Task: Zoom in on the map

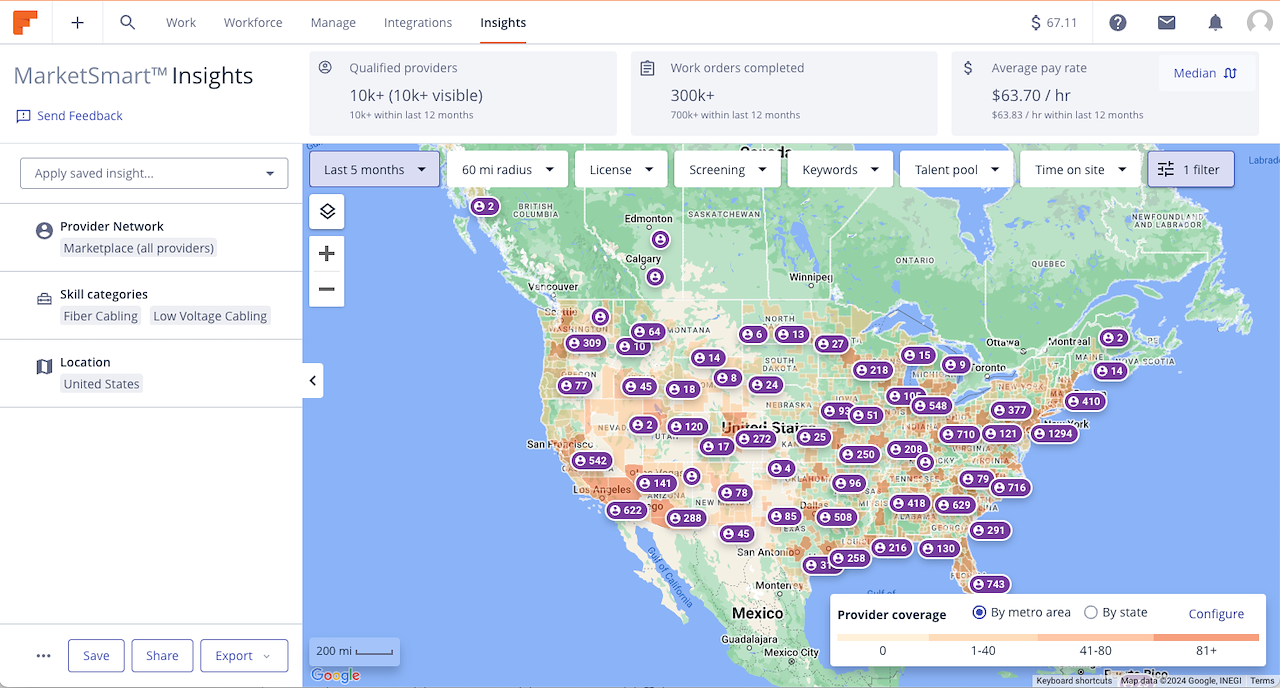Action: coord(327,254)
